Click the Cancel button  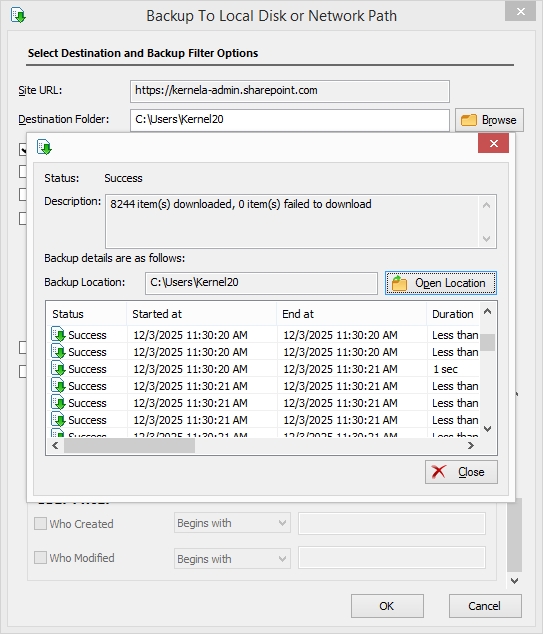pyautogui.click(x=485, y=606)
